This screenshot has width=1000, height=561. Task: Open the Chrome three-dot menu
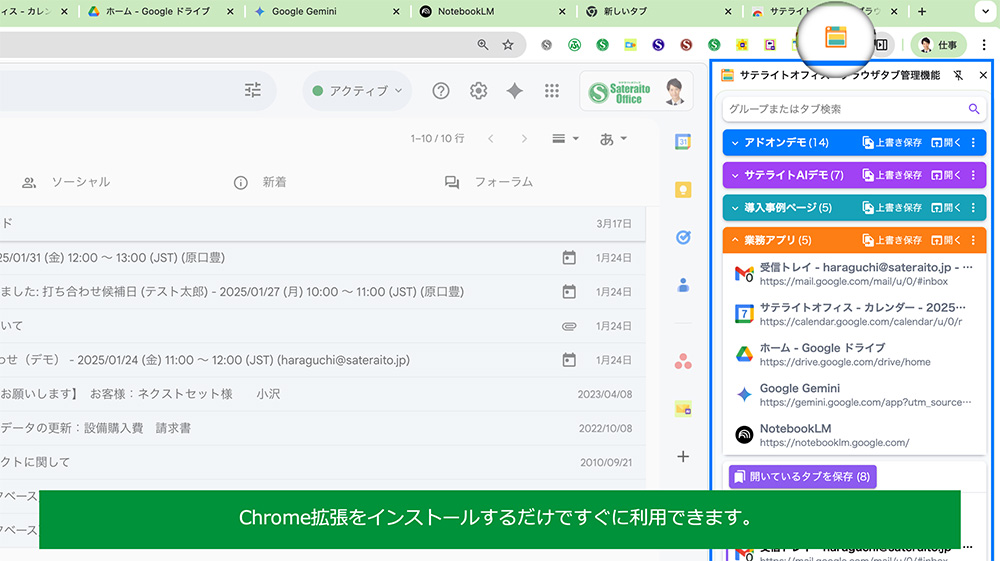[984, 45]
